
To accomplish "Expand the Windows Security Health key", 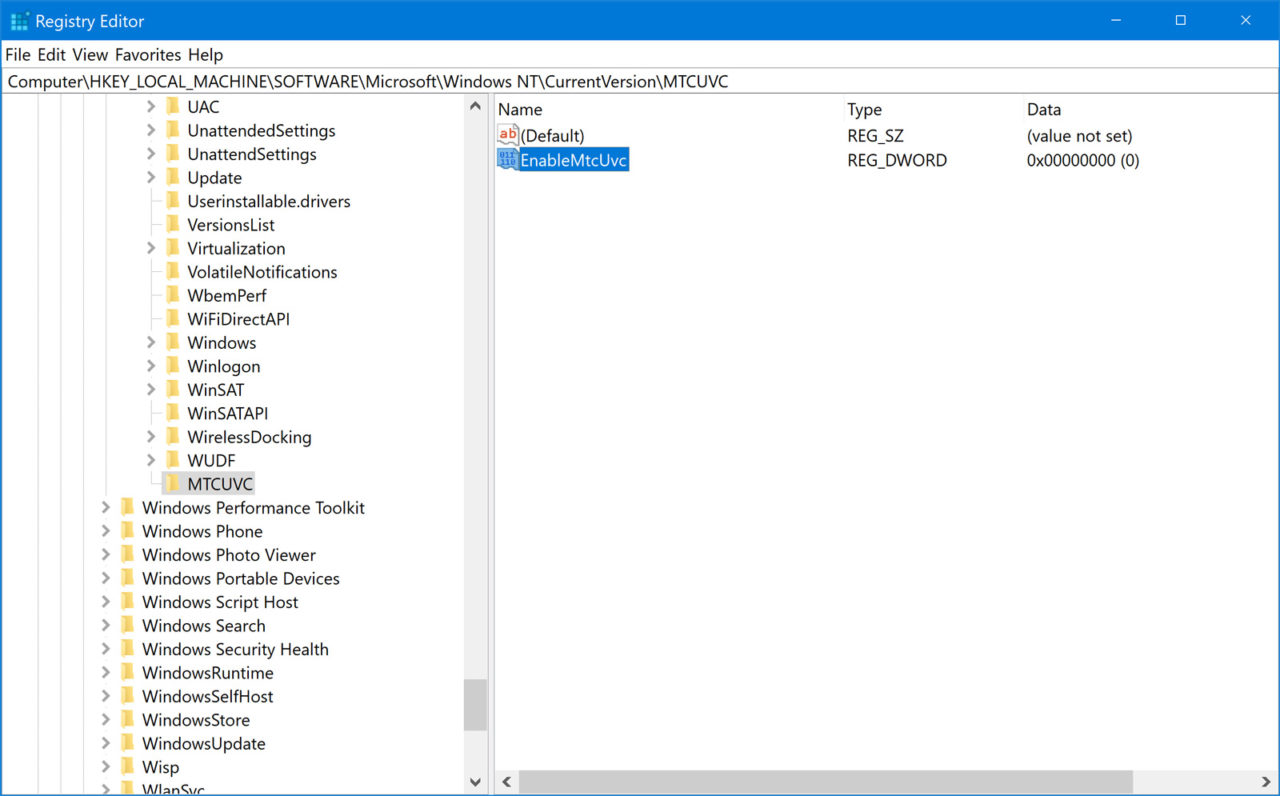I will tap(106, 649).
